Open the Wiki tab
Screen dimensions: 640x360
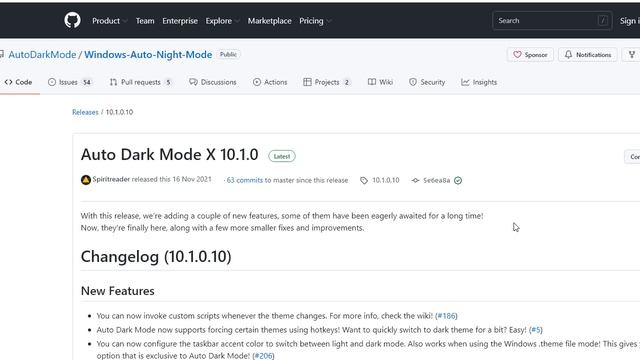coord(380,82)
